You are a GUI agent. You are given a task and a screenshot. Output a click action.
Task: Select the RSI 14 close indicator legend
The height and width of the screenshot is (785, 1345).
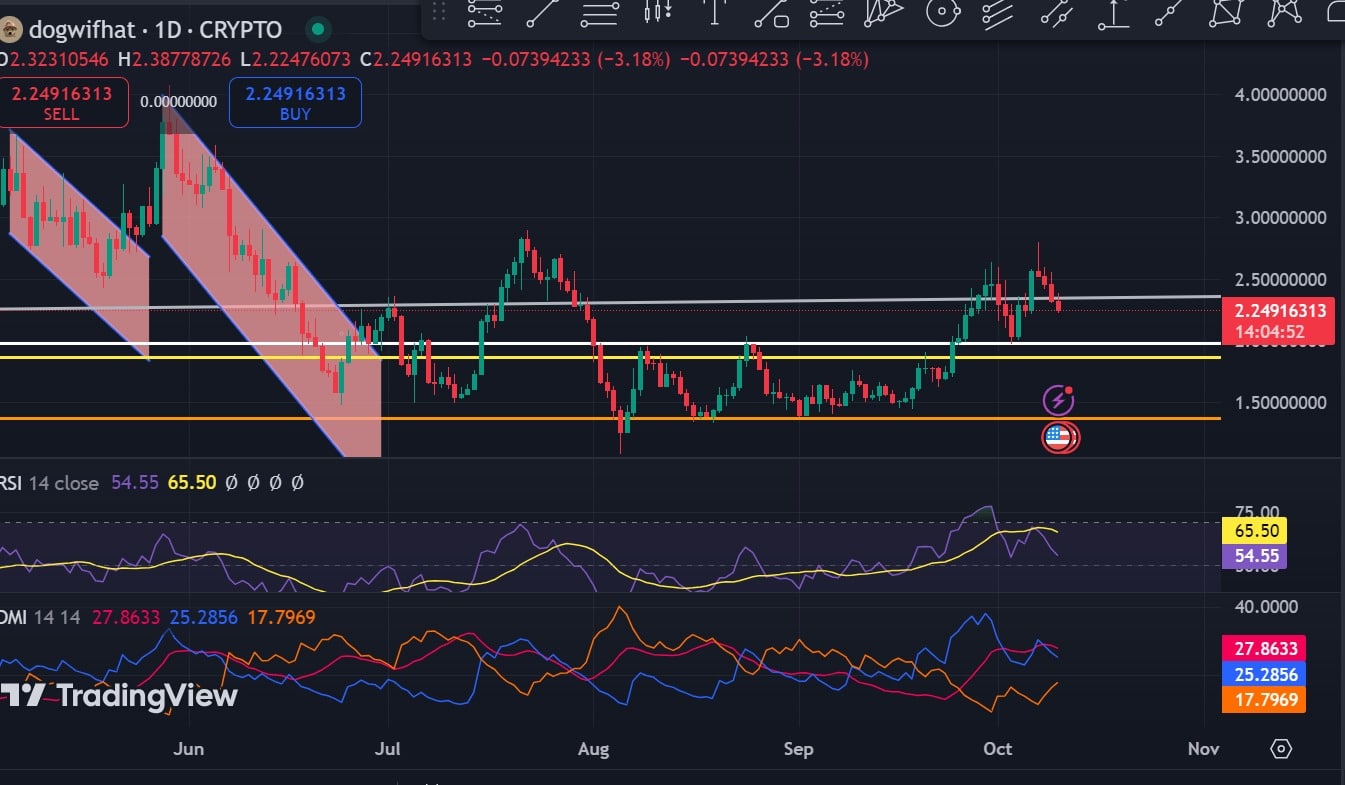coord(50,483)
